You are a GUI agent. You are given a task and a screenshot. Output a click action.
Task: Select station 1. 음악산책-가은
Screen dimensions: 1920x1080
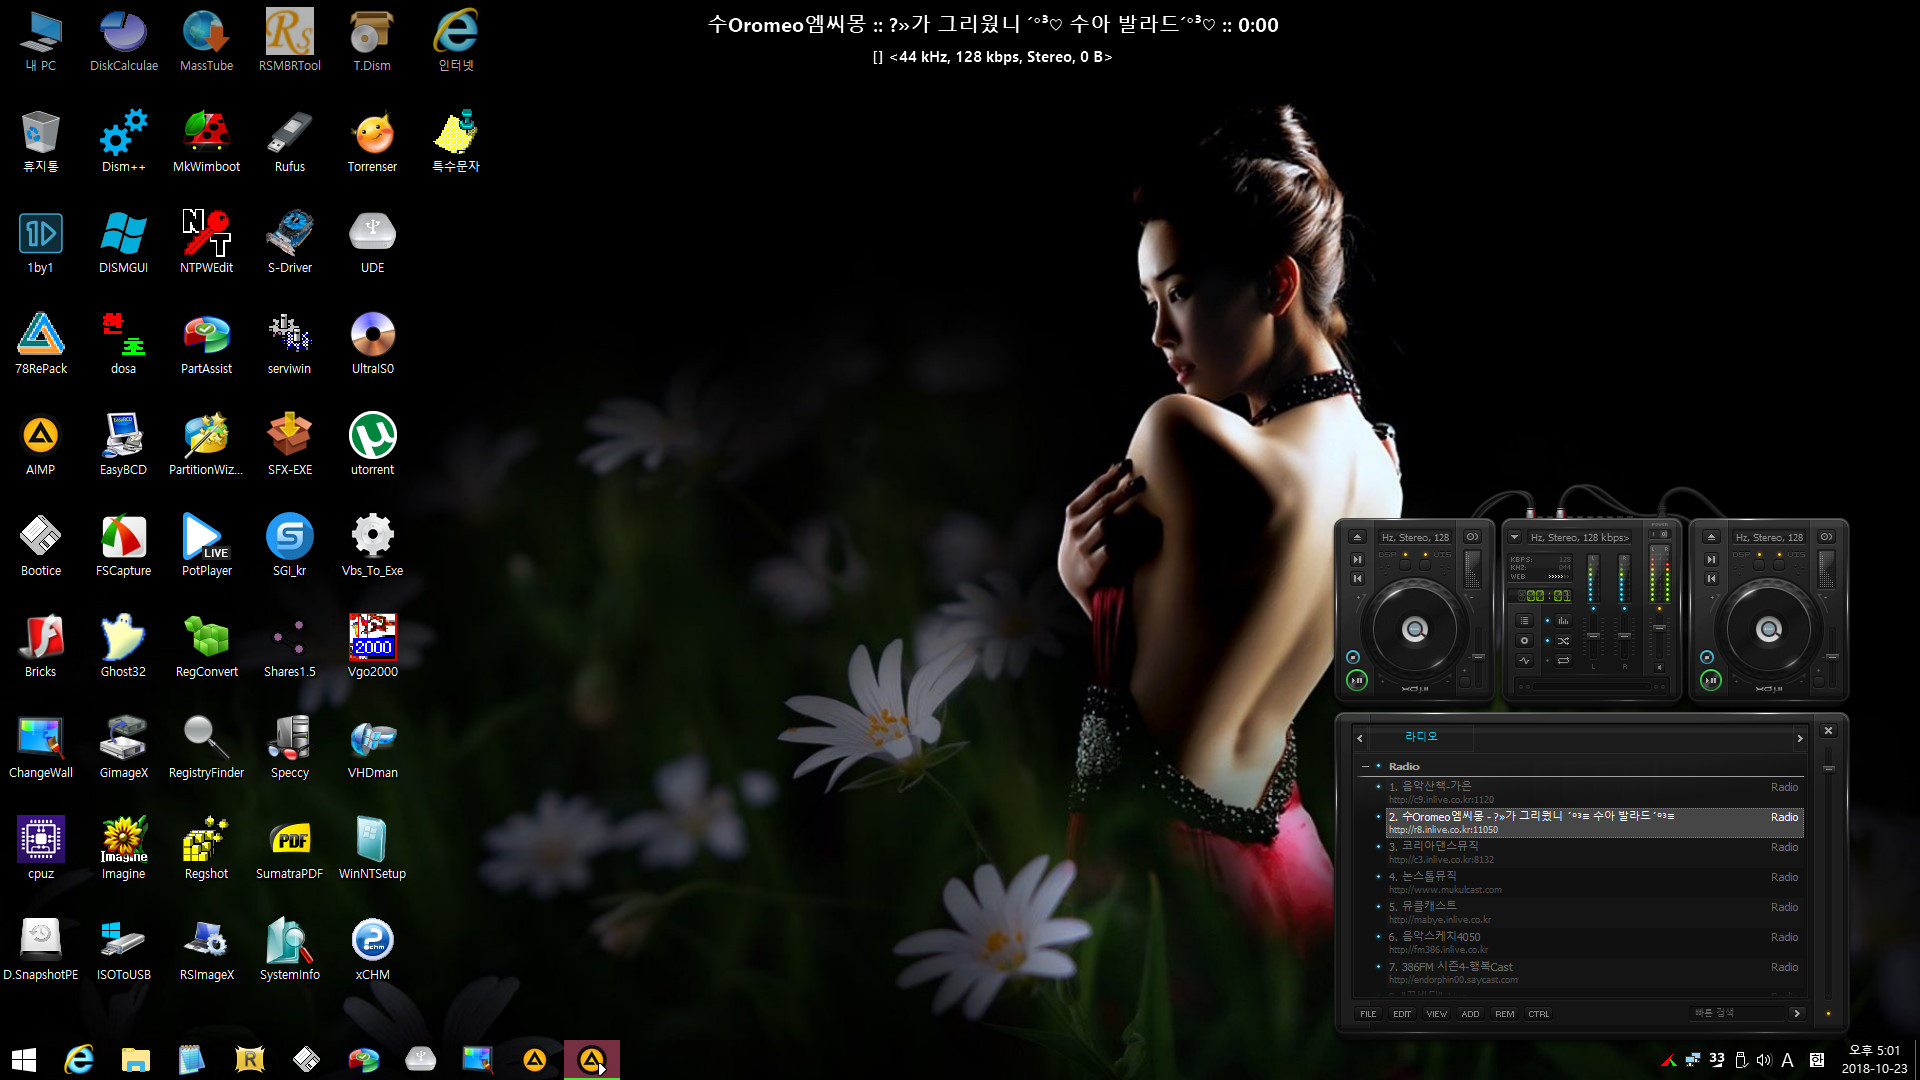point(1593,793)
